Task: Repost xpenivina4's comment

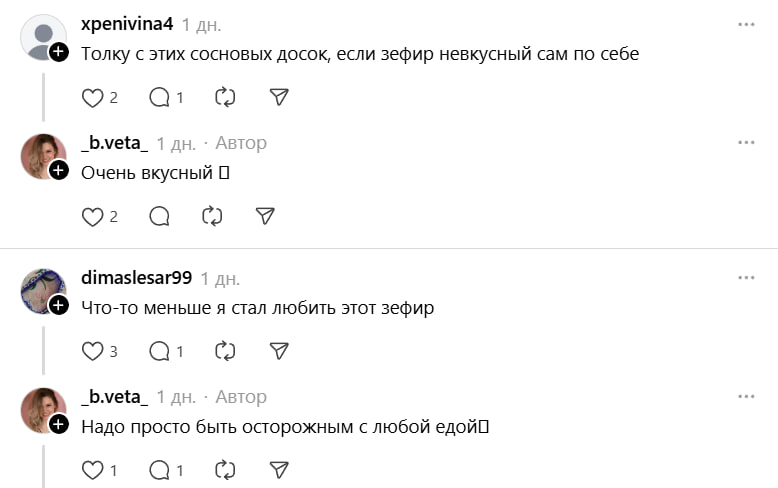Action: 225,97
